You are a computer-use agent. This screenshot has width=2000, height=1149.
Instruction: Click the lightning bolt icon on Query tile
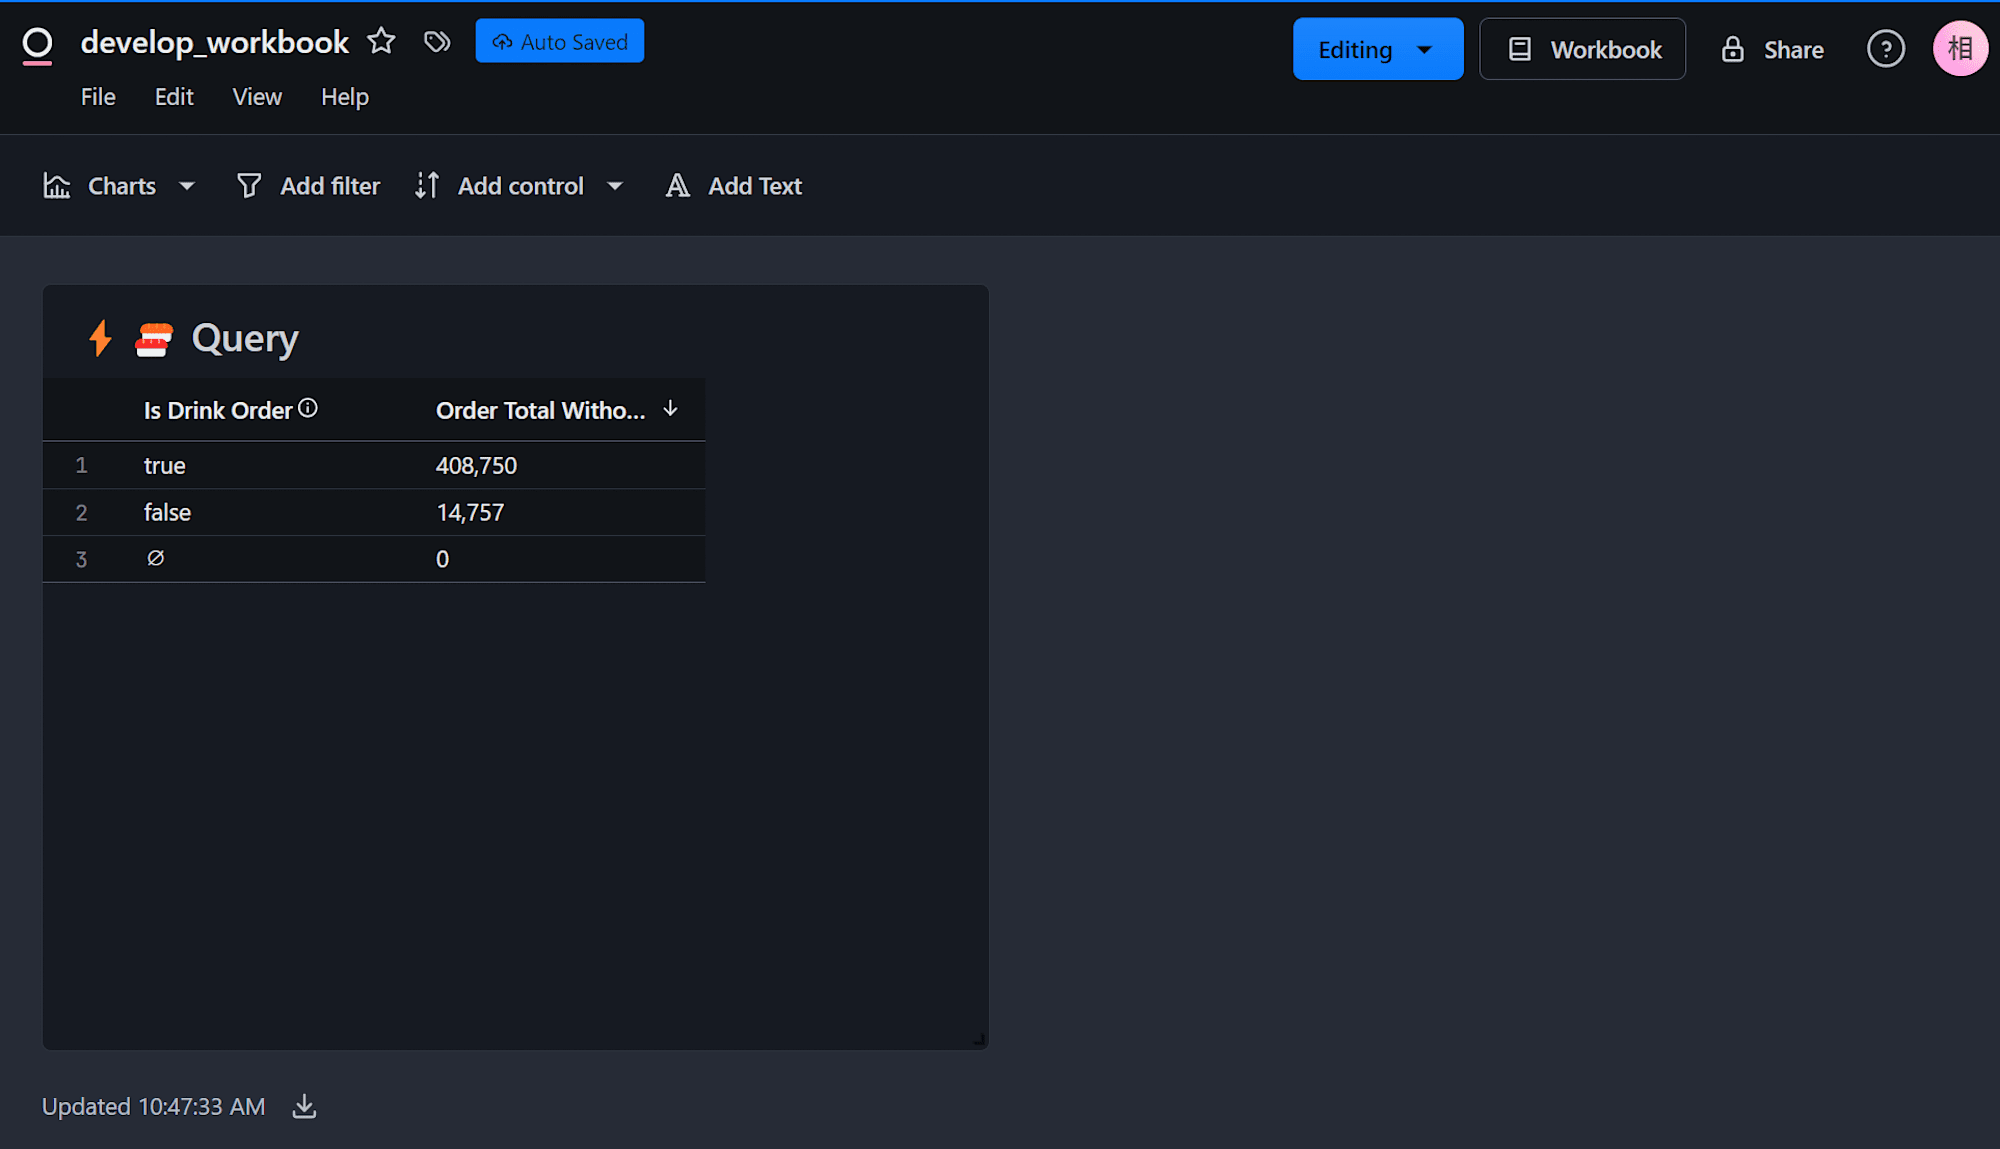pyautogui.click(x=100, y=338)
